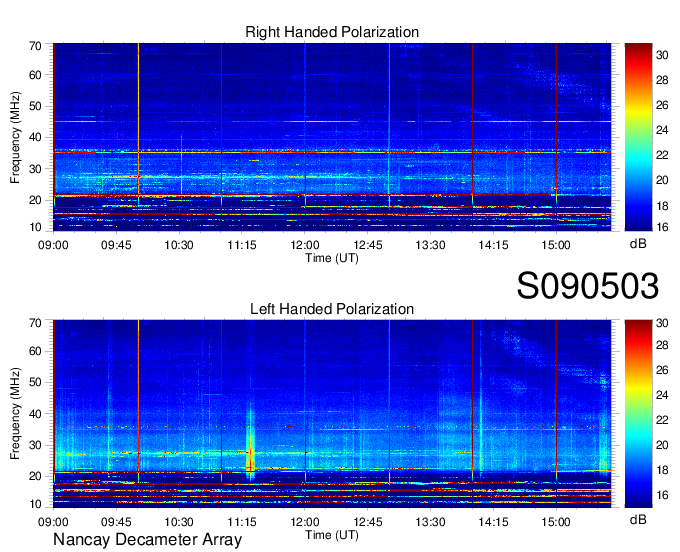Click the 09:00 time tick of the right-handed plot
680x552 pixels.
point(53,245)
